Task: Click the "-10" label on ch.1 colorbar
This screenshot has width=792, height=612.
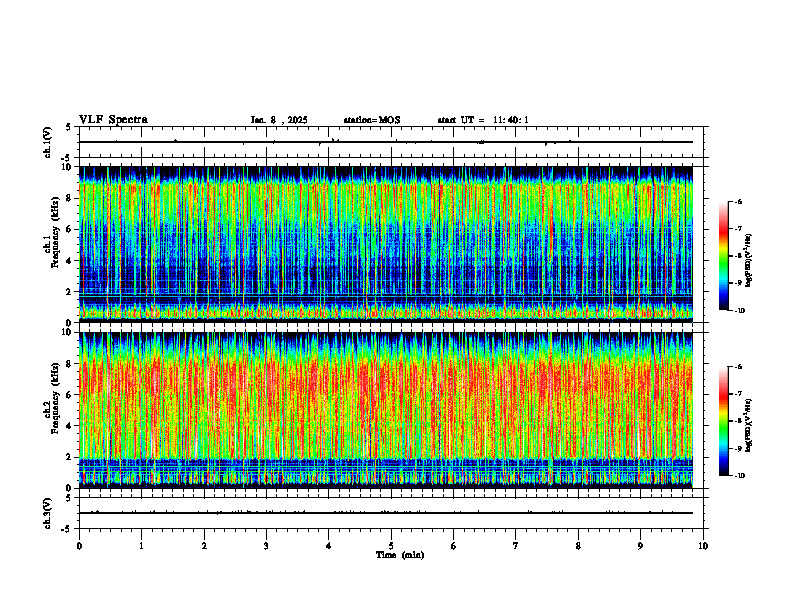Action: click(x=740, y=311)
